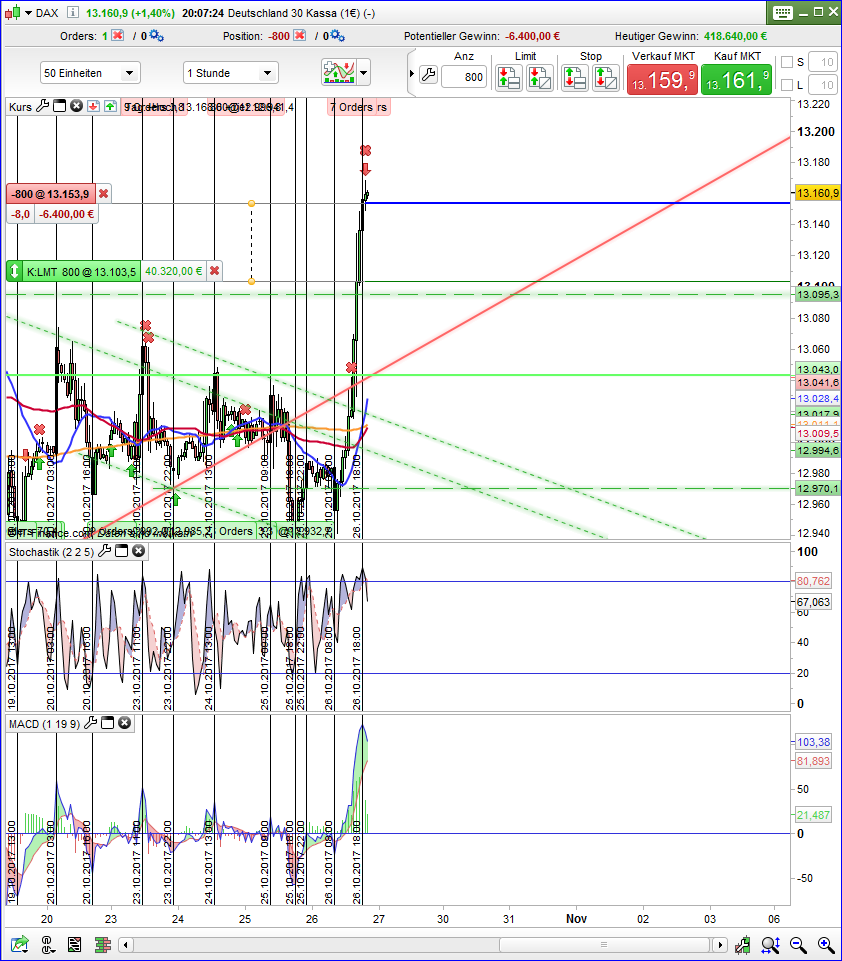Zoom in the chart with plus magnifier

825,944
